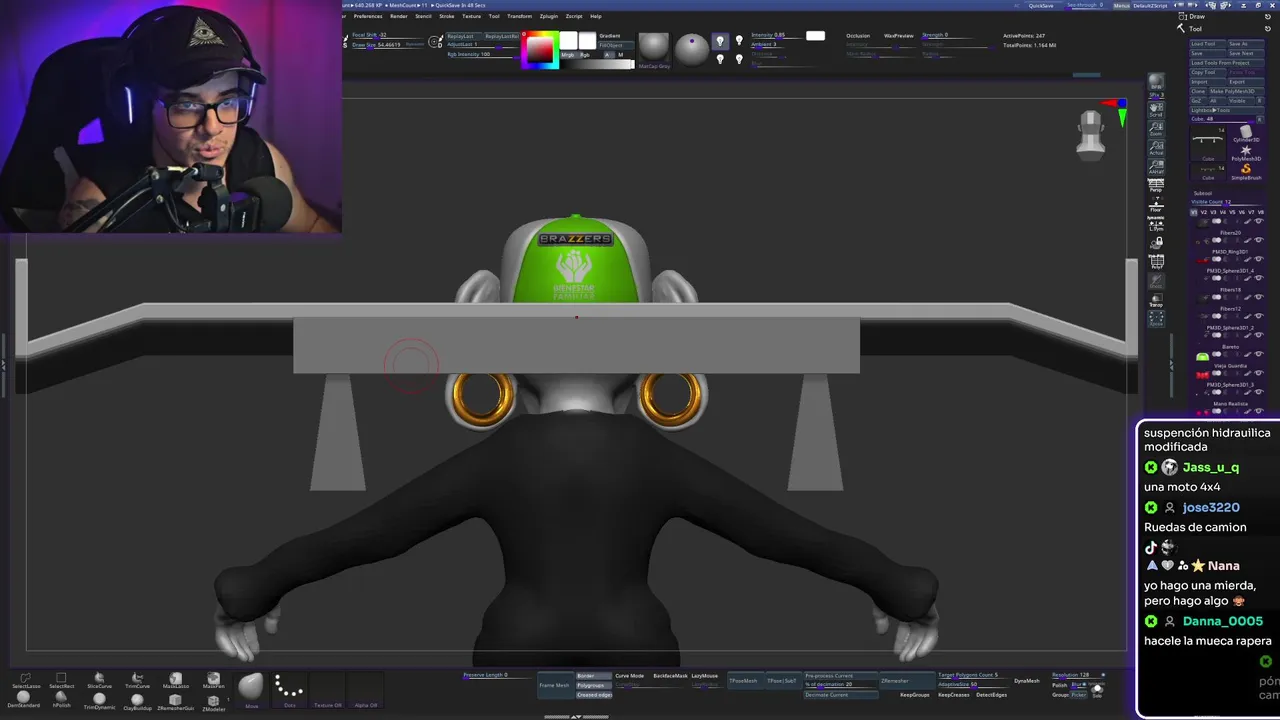Screen dimensions: 1280x720
Task: Select the Cube tool thumbnail
Action: 1208,142
